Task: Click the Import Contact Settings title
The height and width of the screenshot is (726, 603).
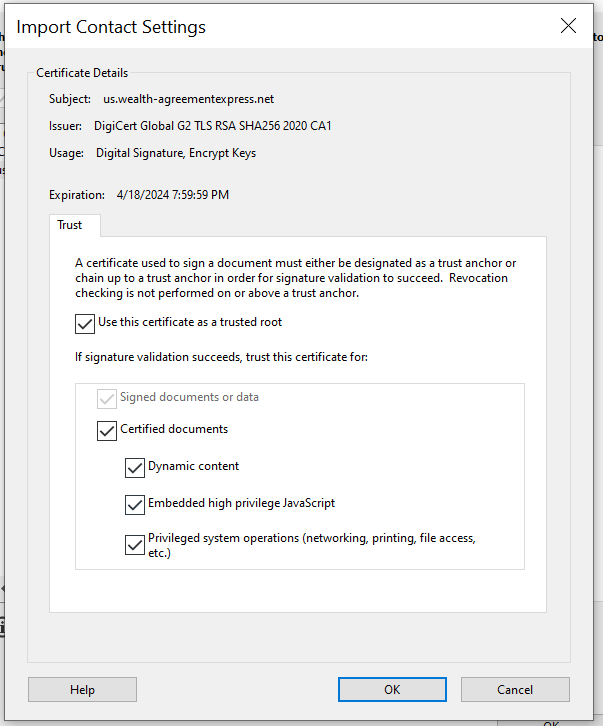Action: [x=111, y=27]
